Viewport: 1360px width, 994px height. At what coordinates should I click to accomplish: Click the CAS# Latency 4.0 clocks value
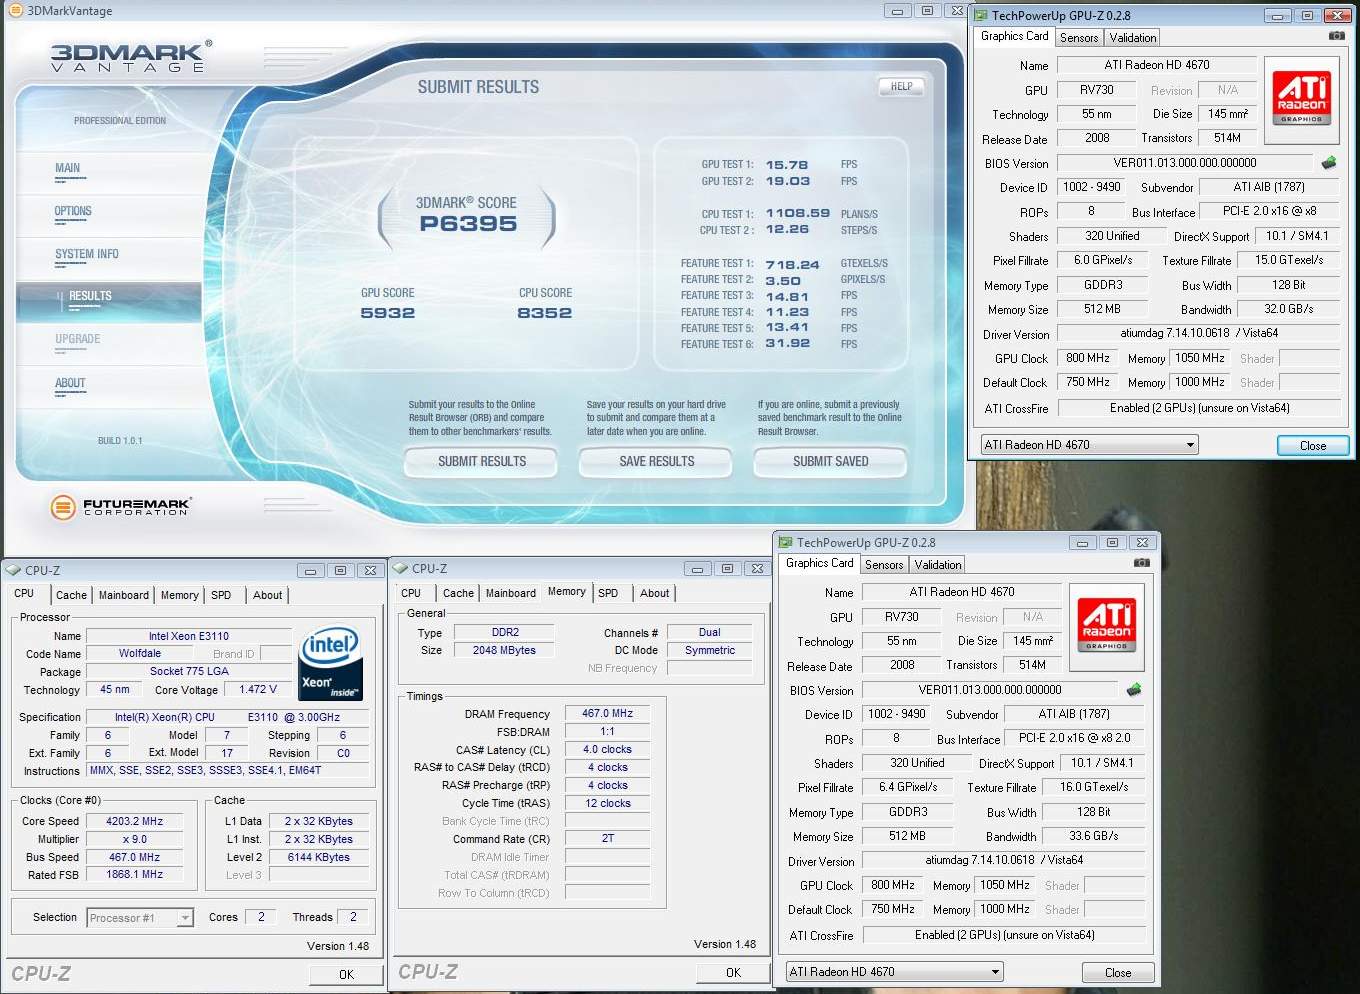[x=608, y=749]
